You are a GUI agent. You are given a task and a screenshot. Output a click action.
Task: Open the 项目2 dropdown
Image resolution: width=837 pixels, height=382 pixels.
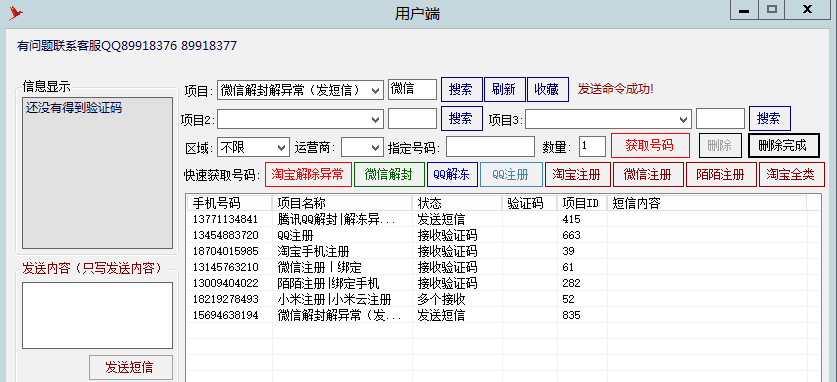point(300,118)
